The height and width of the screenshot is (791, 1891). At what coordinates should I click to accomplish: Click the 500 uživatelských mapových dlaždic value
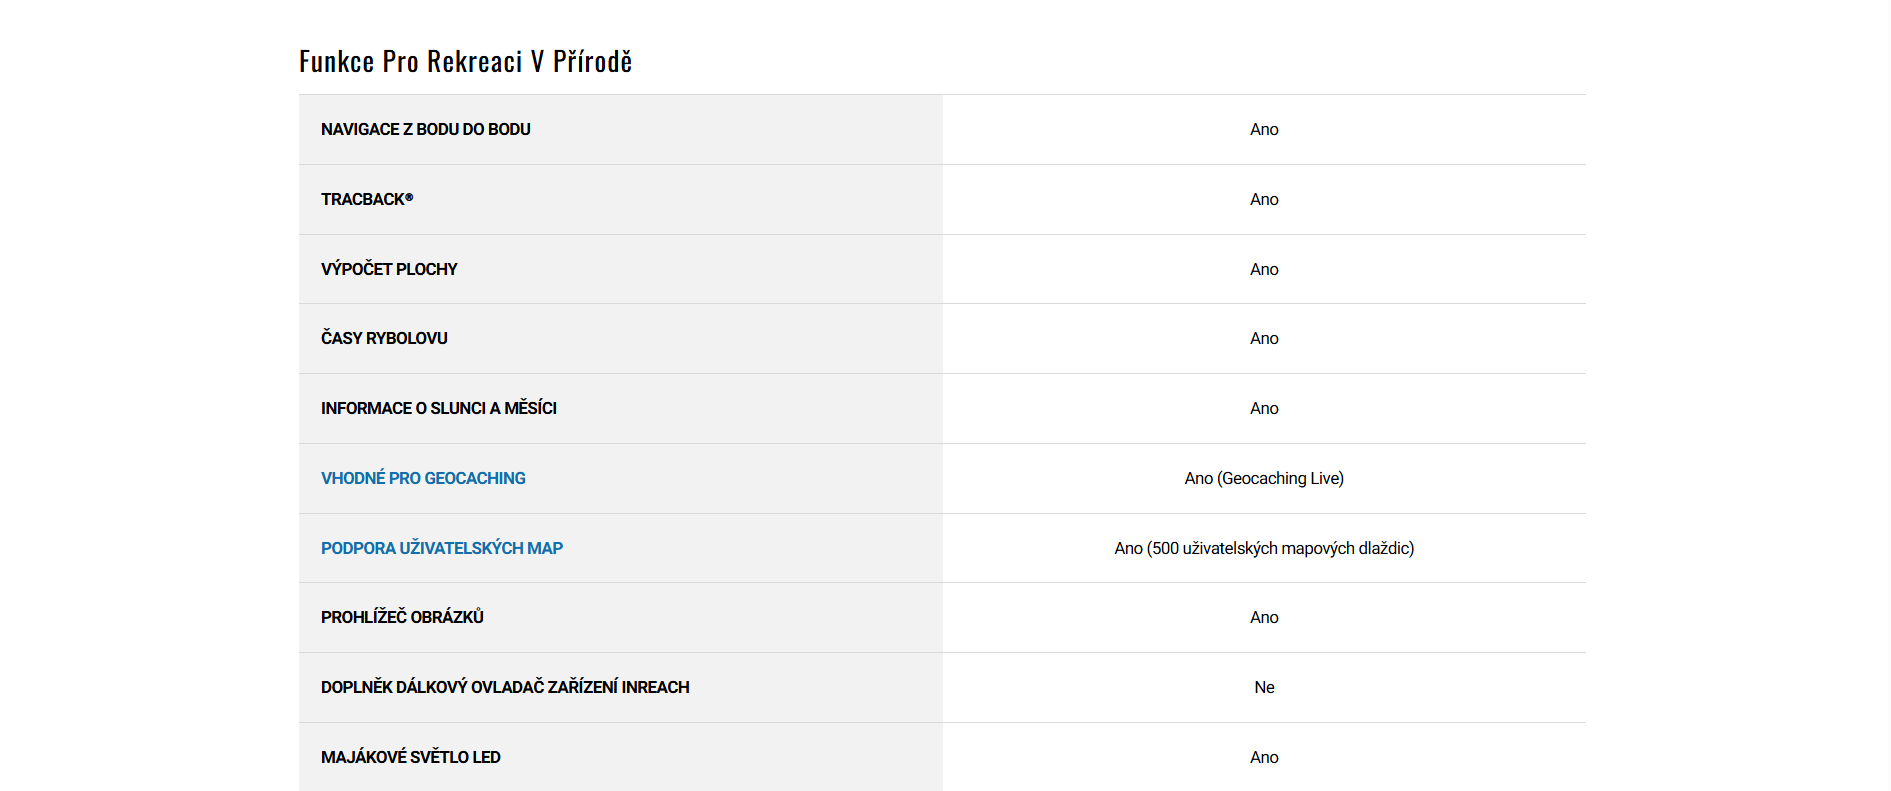1264,548
